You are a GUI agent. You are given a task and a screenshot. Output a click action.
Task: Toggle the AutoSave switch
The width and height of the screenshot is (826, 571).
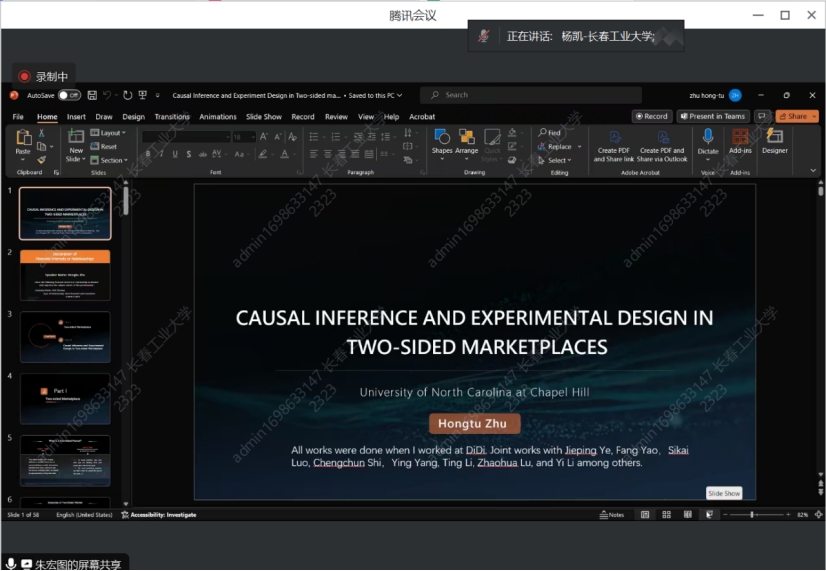click(x=69, y=95)
